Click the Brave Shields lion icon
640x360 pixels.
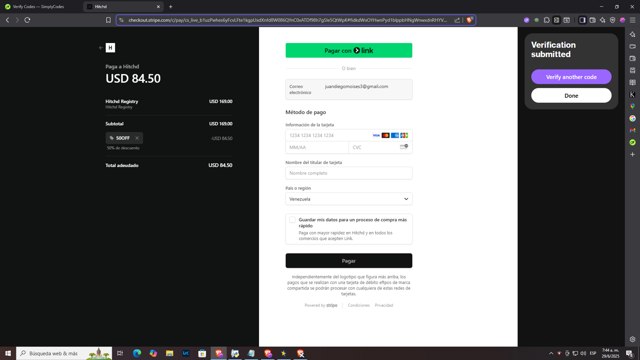point(469,20)
